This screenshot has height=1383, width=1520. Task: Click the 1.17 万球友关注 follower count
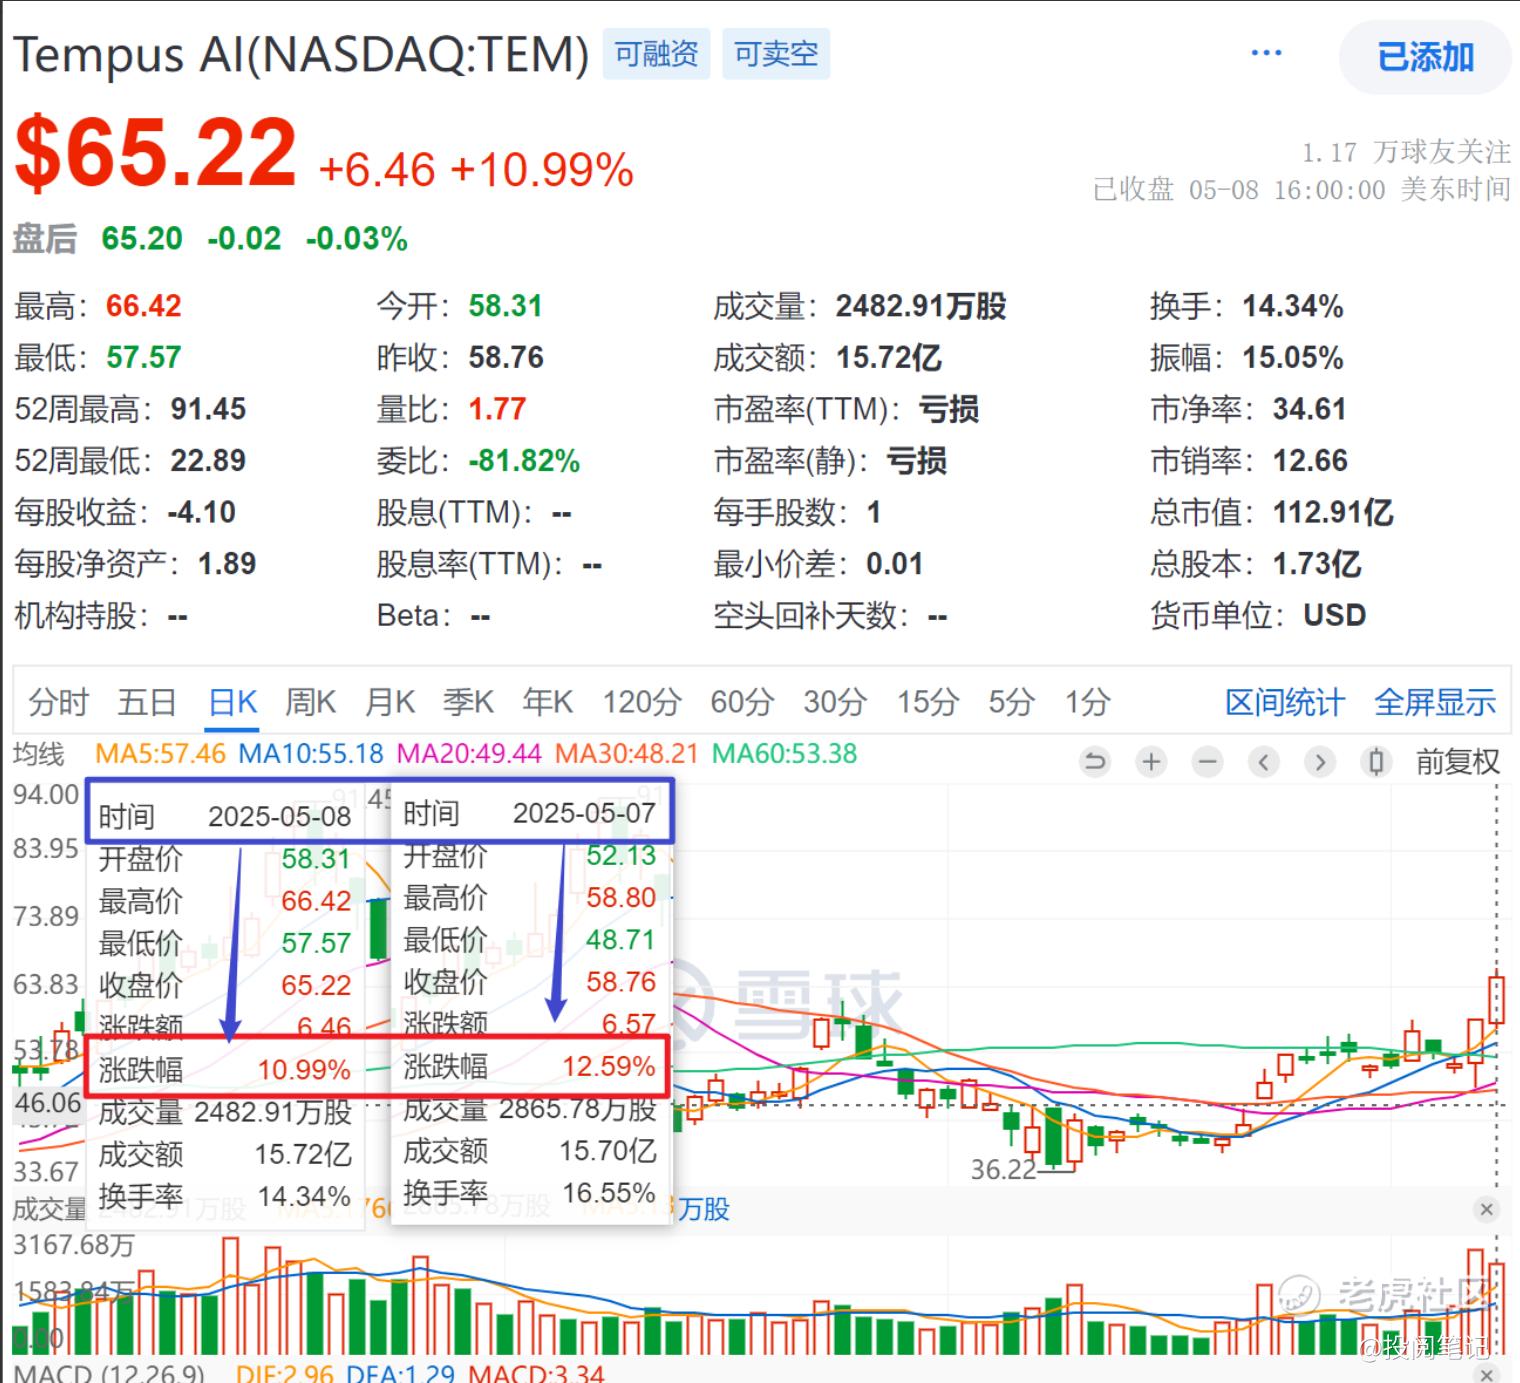[1406, 153]
